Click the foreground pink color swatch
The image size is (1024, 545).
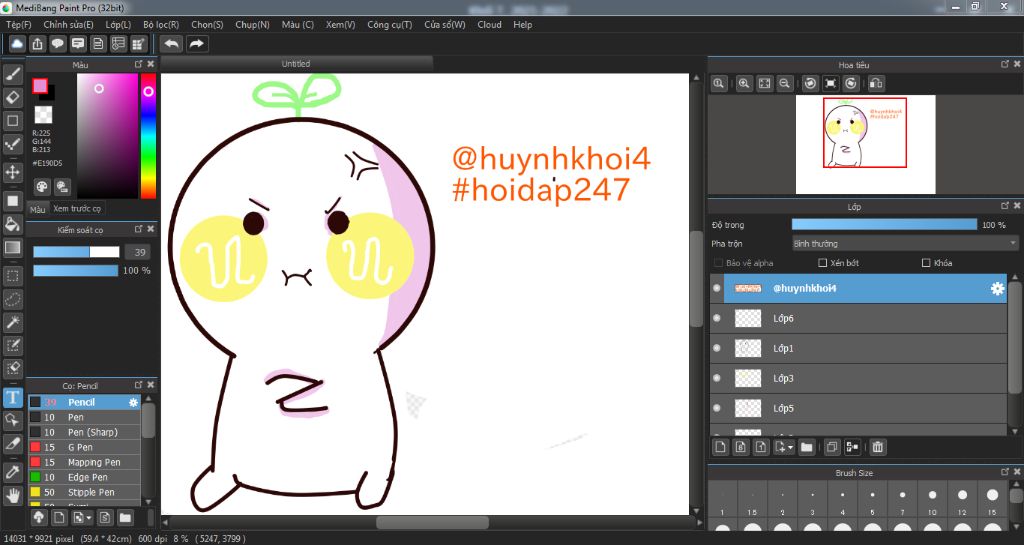[x=40, y=86]
